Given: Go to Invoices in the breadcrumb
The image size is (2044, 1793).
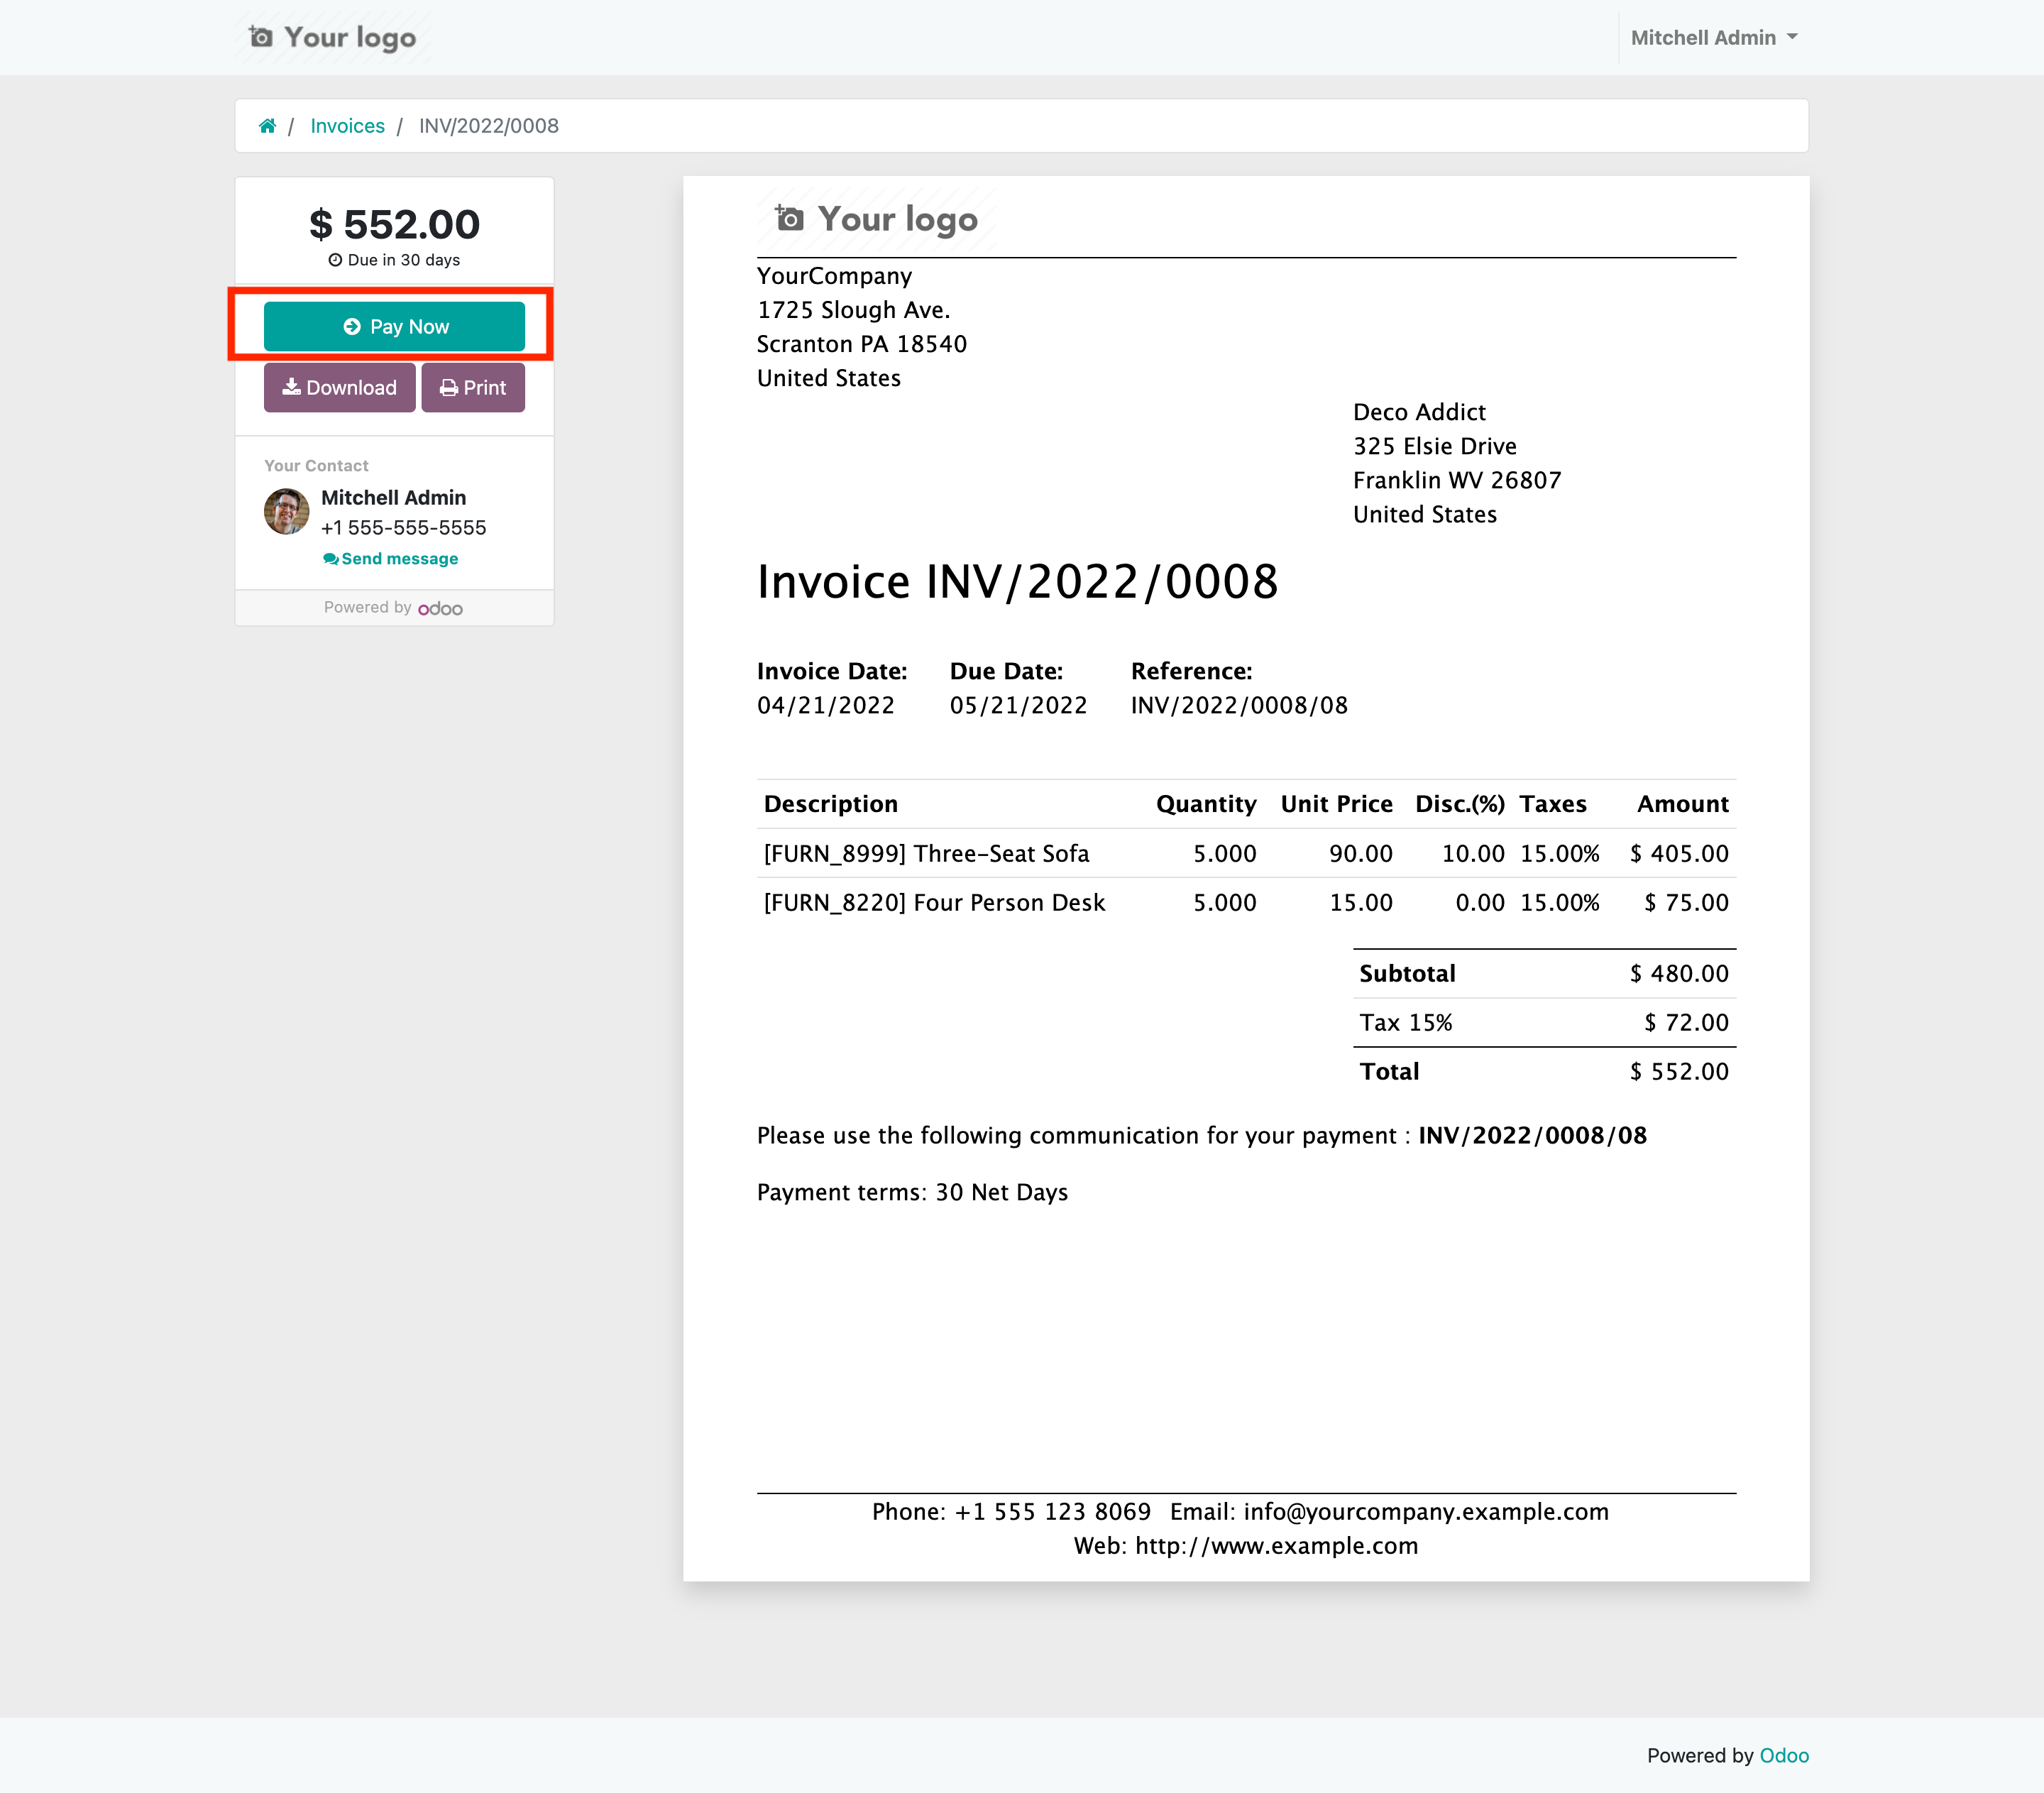Looking at the screenshot, I should coord(347,126).
